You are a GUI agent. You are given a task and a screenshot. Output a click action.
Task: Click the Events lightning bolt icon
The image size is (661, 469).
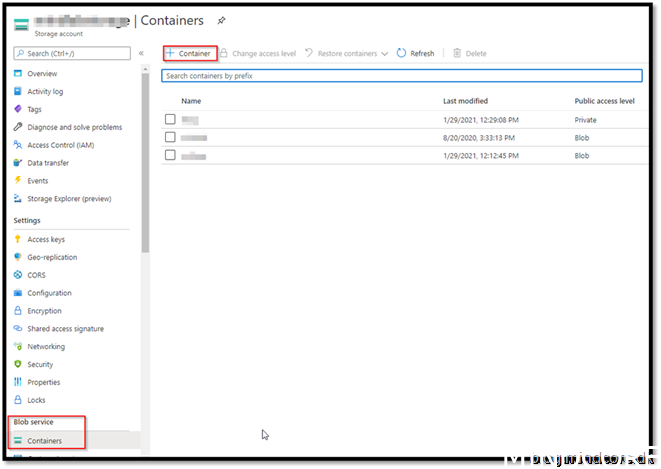[x=17, y=181]
